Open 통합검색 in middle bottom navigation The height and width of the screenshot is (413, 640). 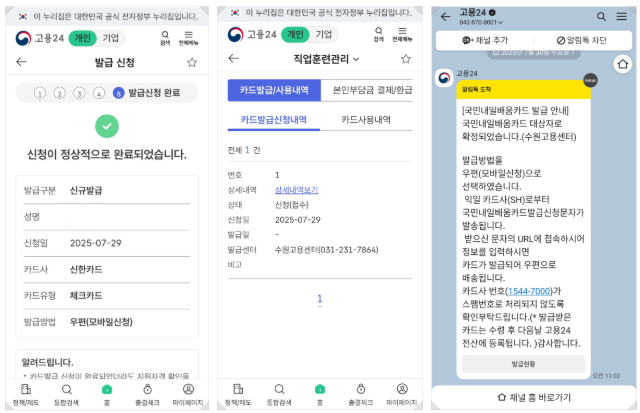[x=279, y=394]
